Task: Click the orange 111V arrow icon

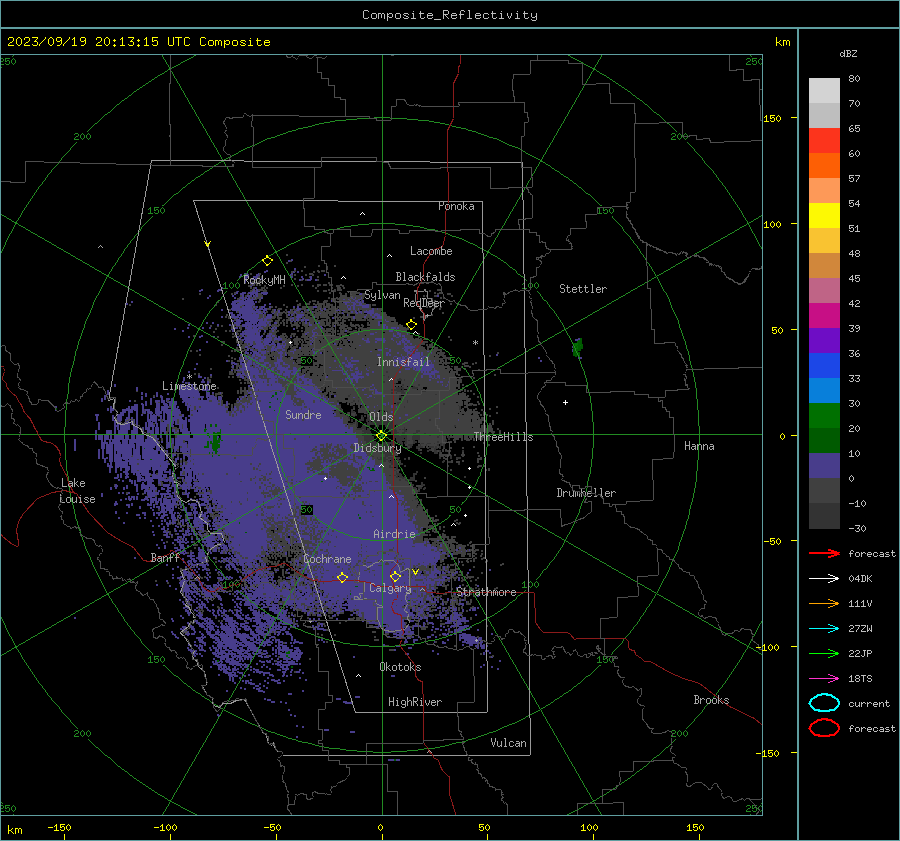Action: point(824,603)
